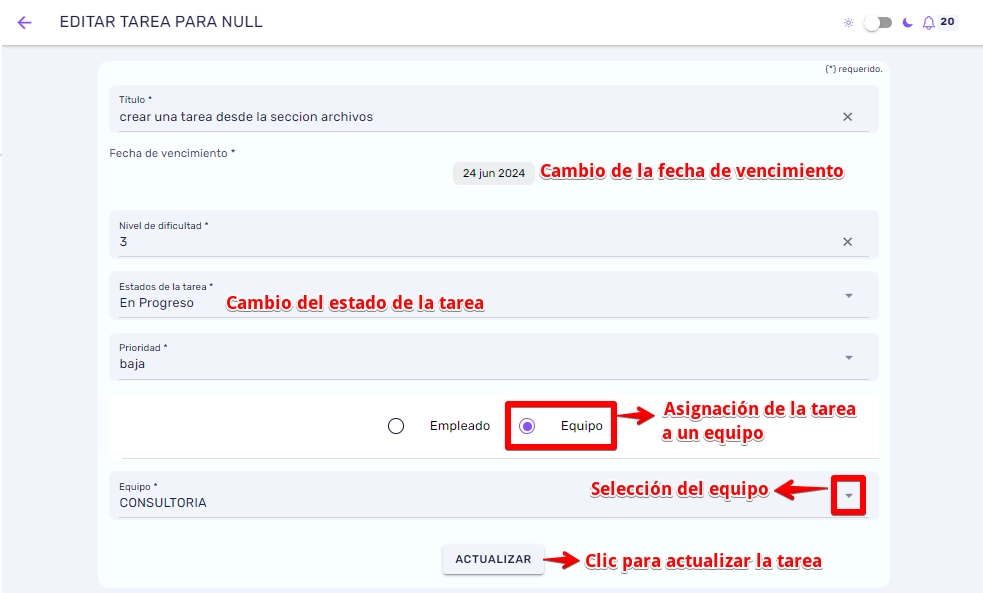Click the Empleado option label
Viewport: 983px width, 593px height.
coord(460,426)
